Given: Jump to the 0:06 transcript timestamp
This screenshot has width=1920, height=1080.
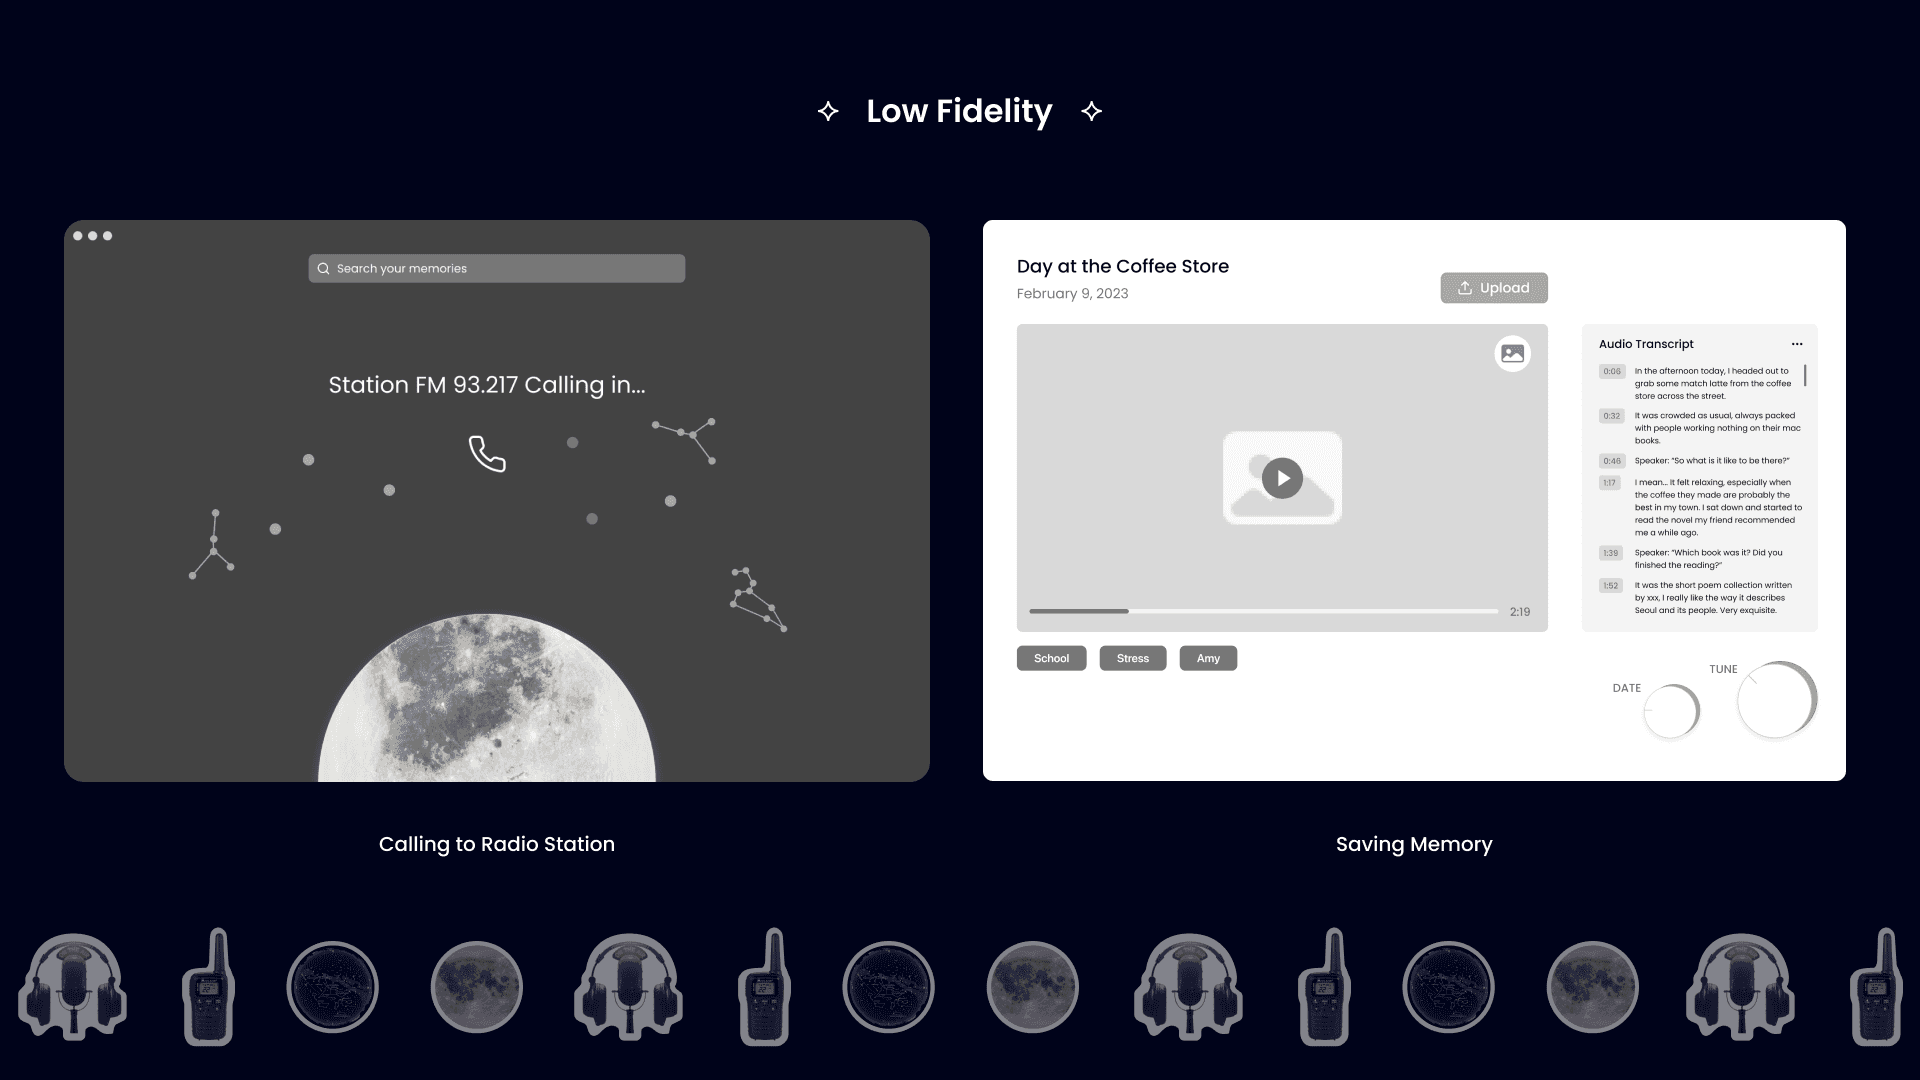Looking at the screenshot, I should 1611,371.
